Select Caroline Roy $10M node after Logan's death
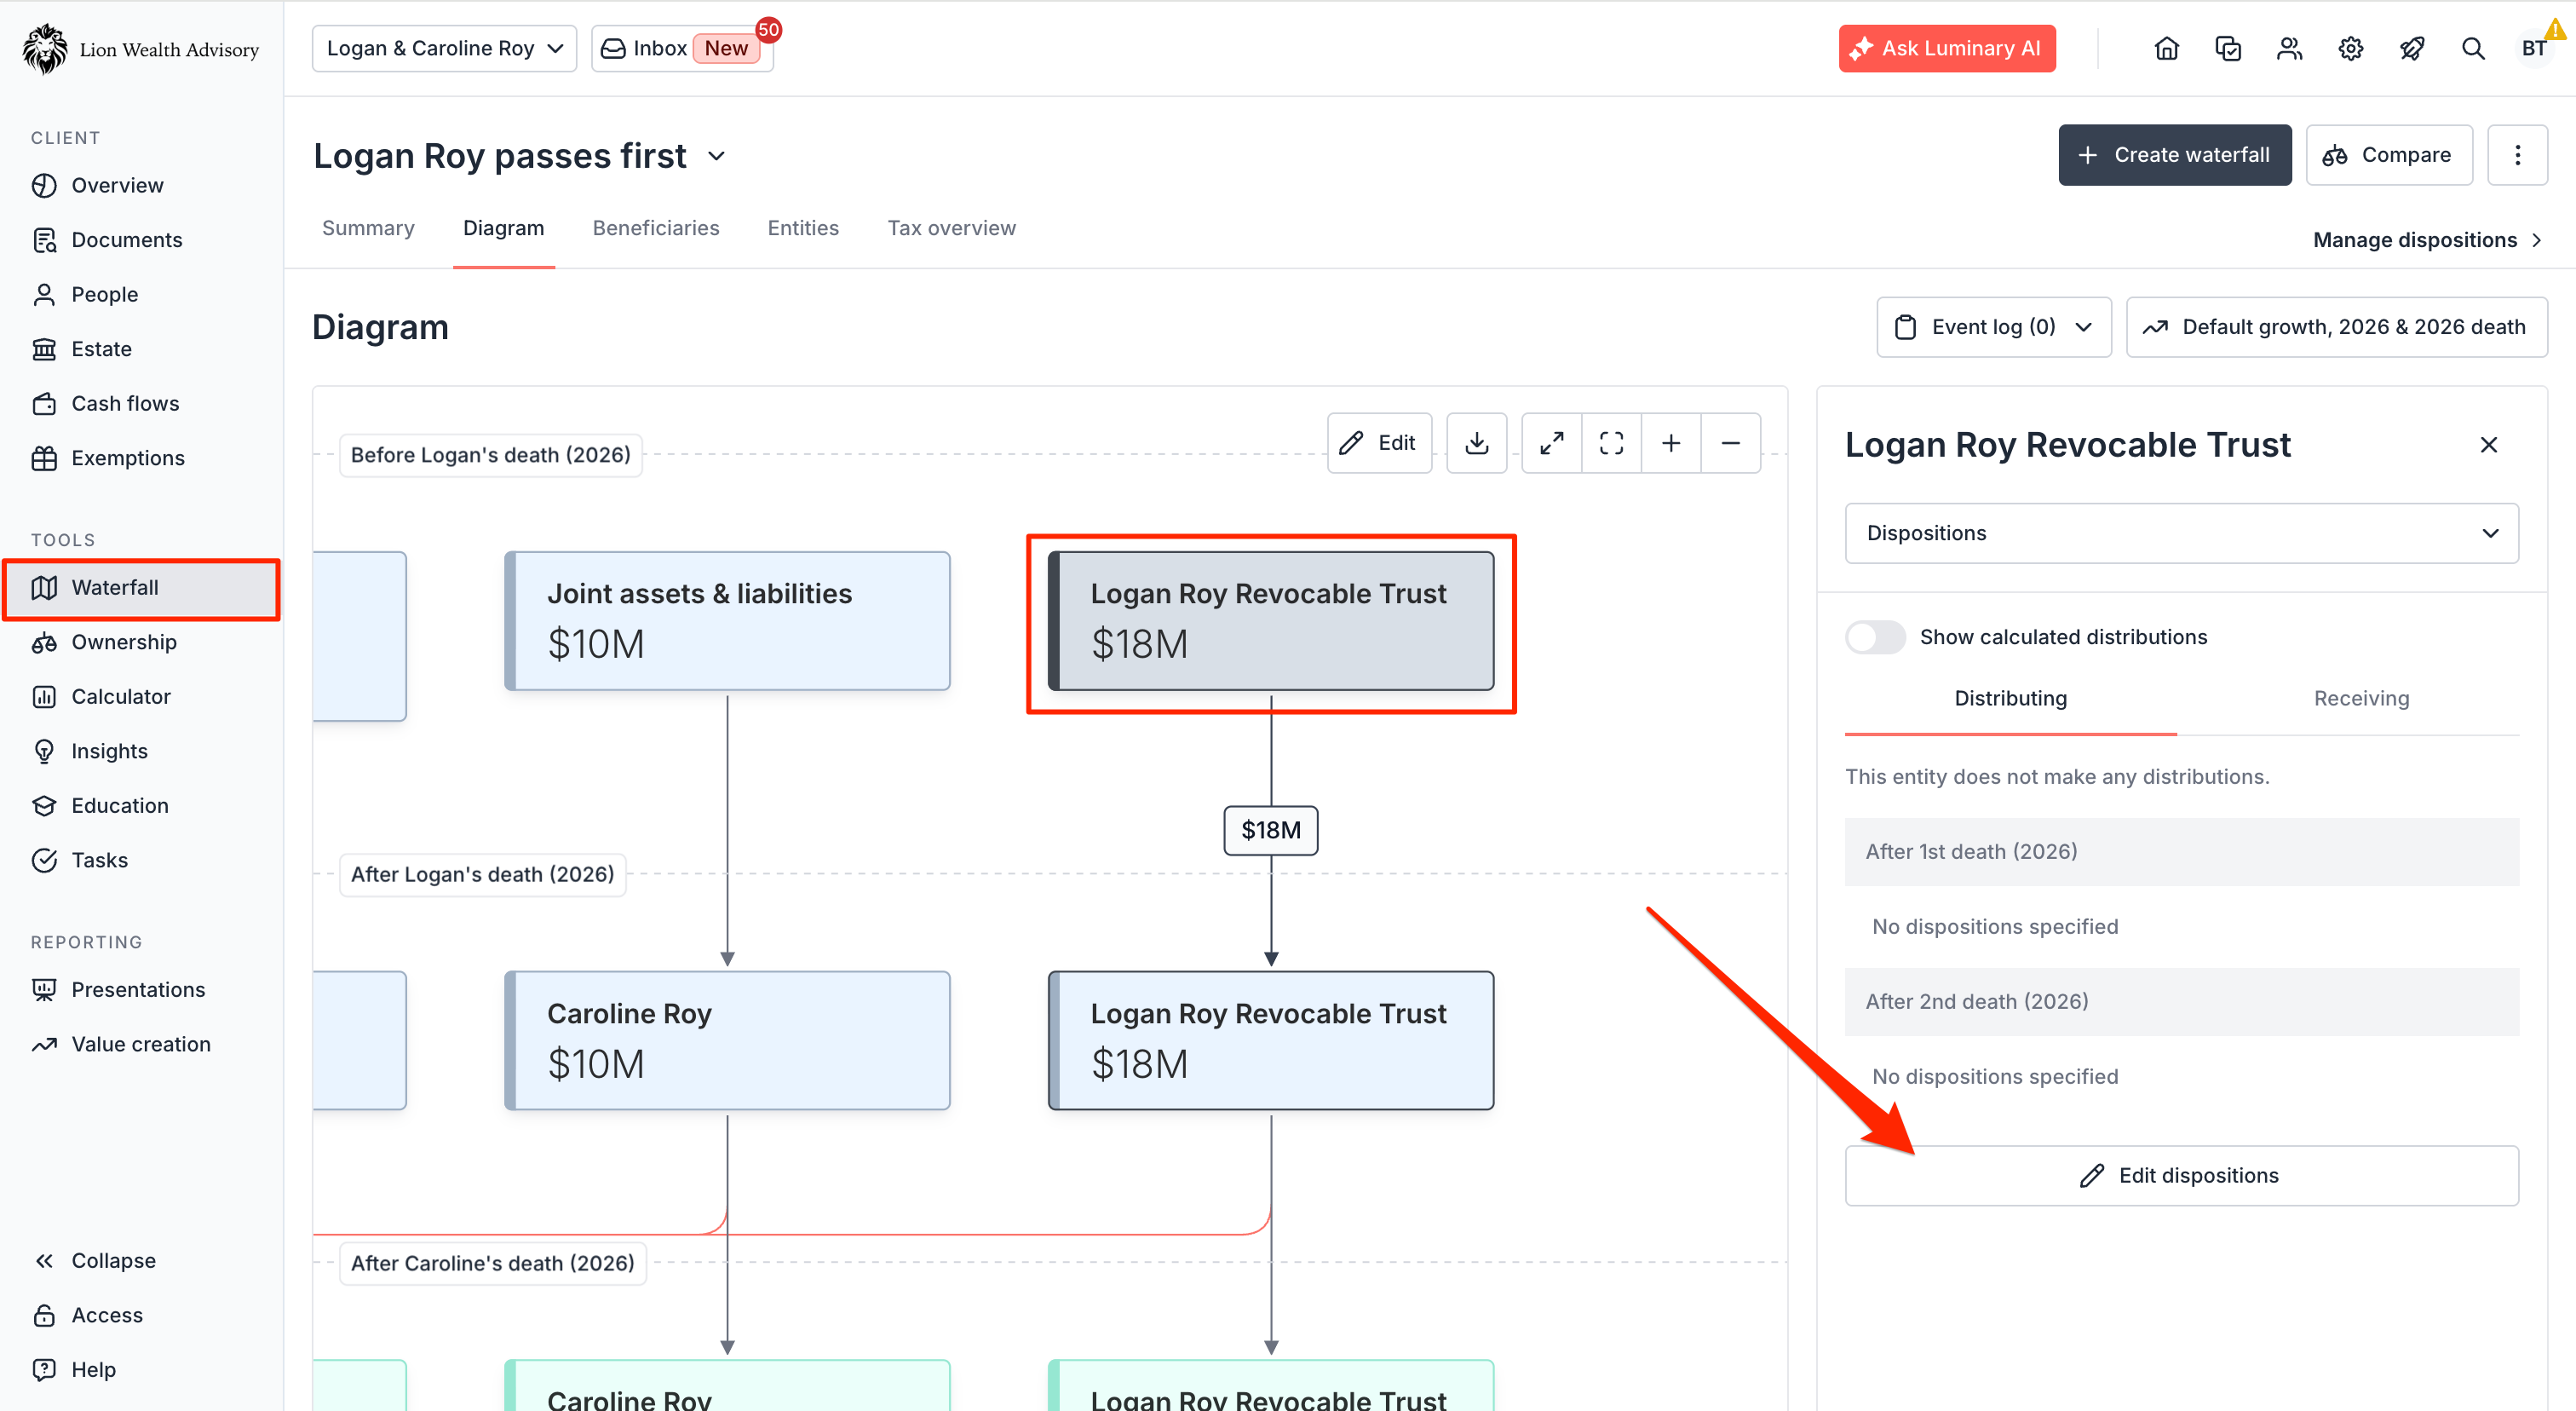 [727, 1041]
